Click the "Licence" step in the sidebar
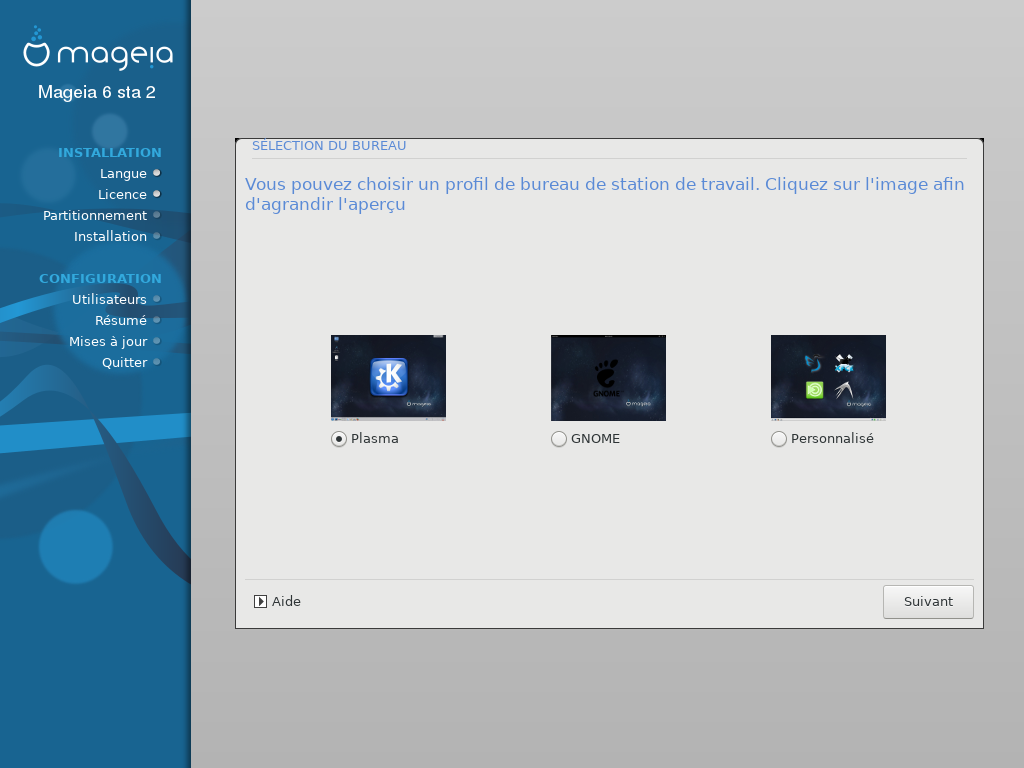Viewport: 1024px width, 768px height. (x=122, y=195)
